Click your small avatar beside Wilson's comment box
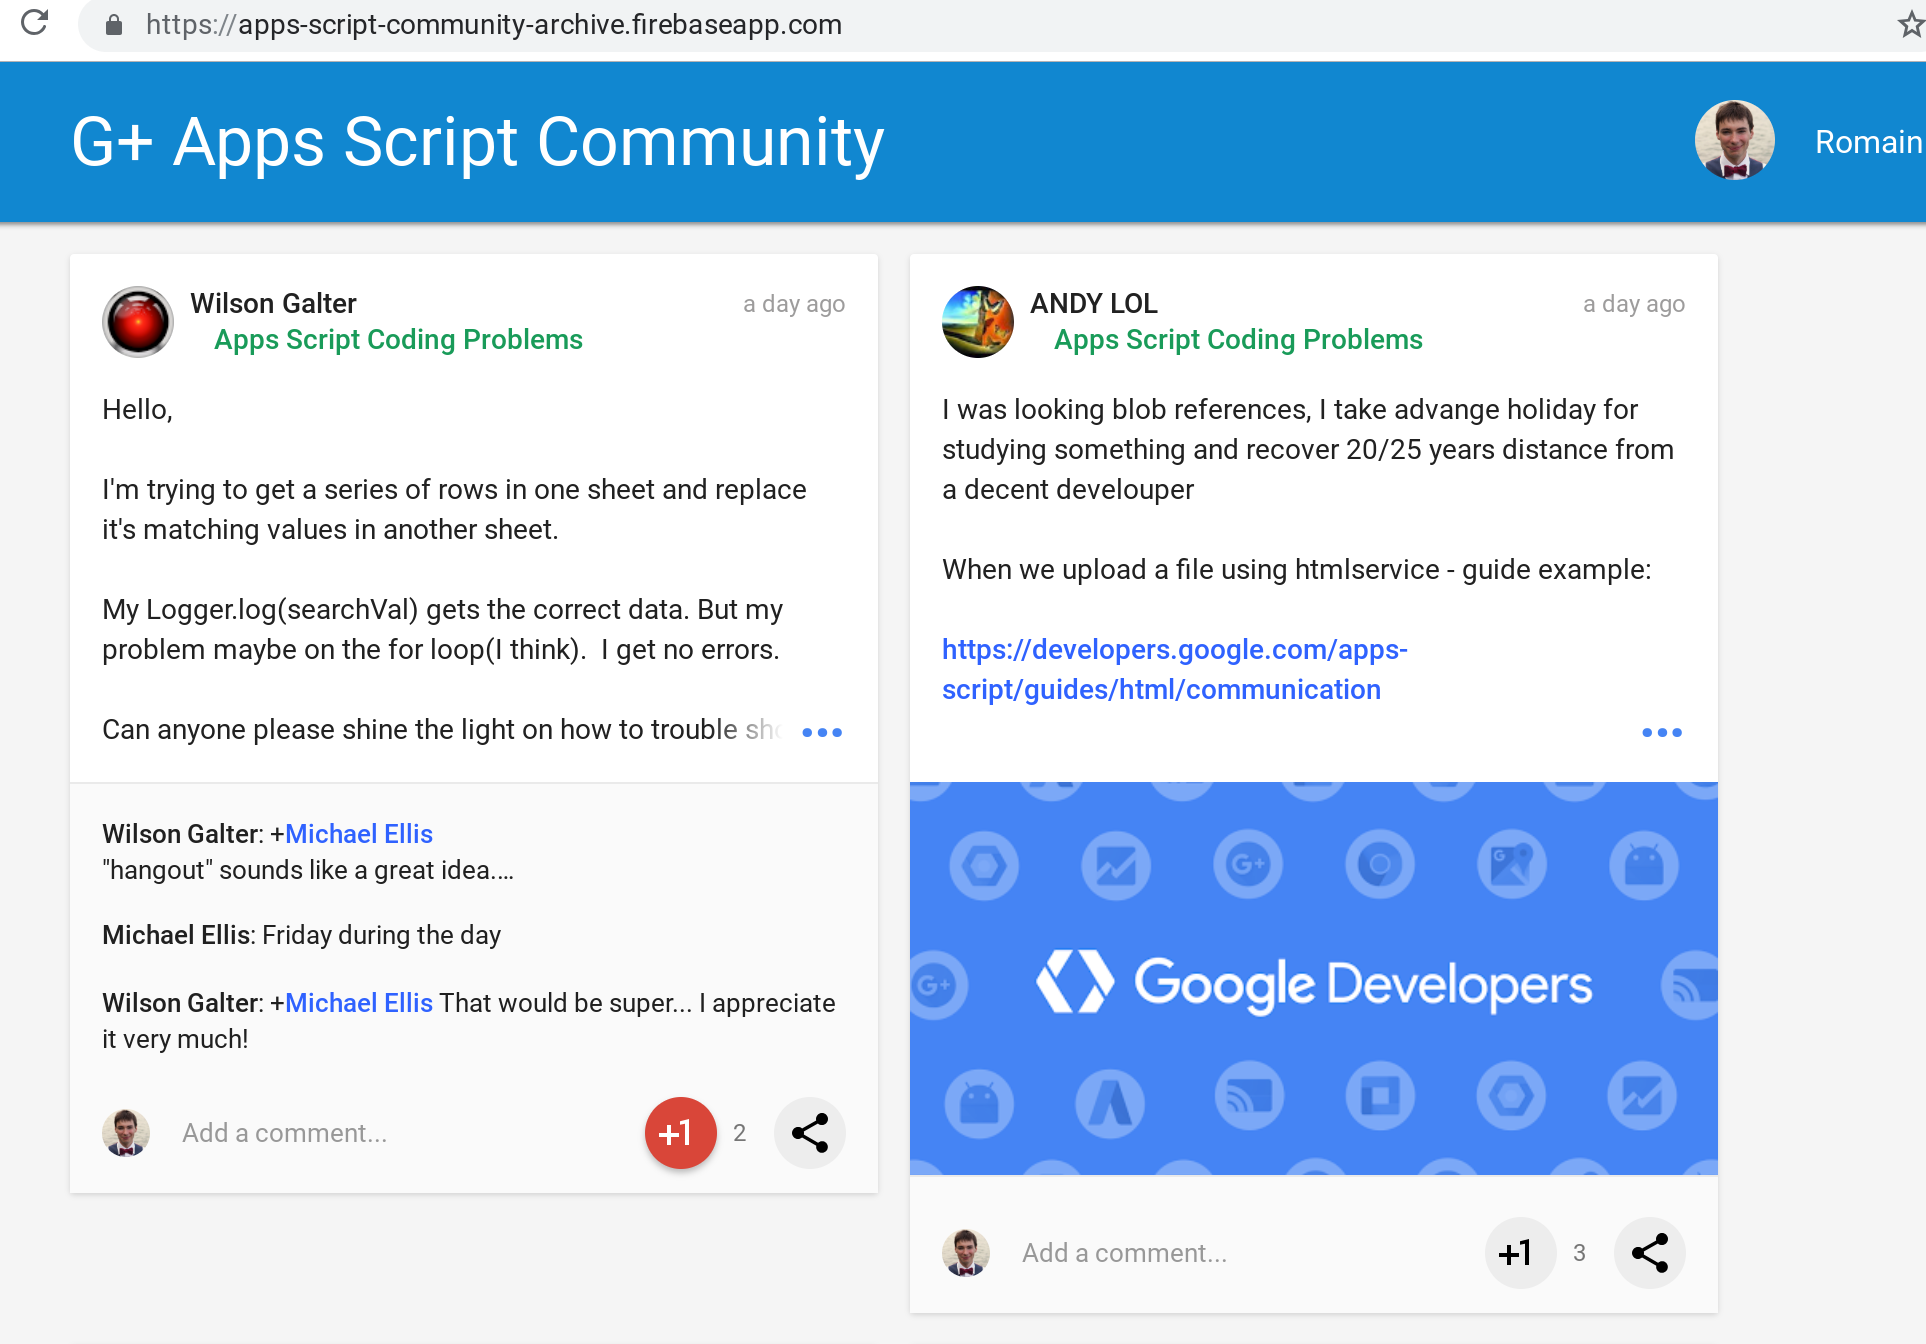 pyautogui.click(x=126, y=1133)
